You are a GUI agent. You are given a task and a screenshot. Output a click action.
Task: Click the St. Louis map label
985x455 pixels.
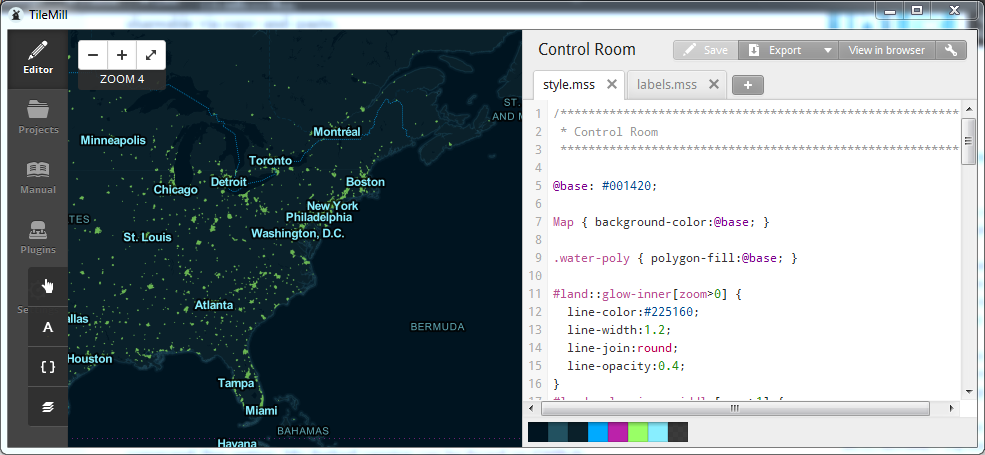[147, 237]
